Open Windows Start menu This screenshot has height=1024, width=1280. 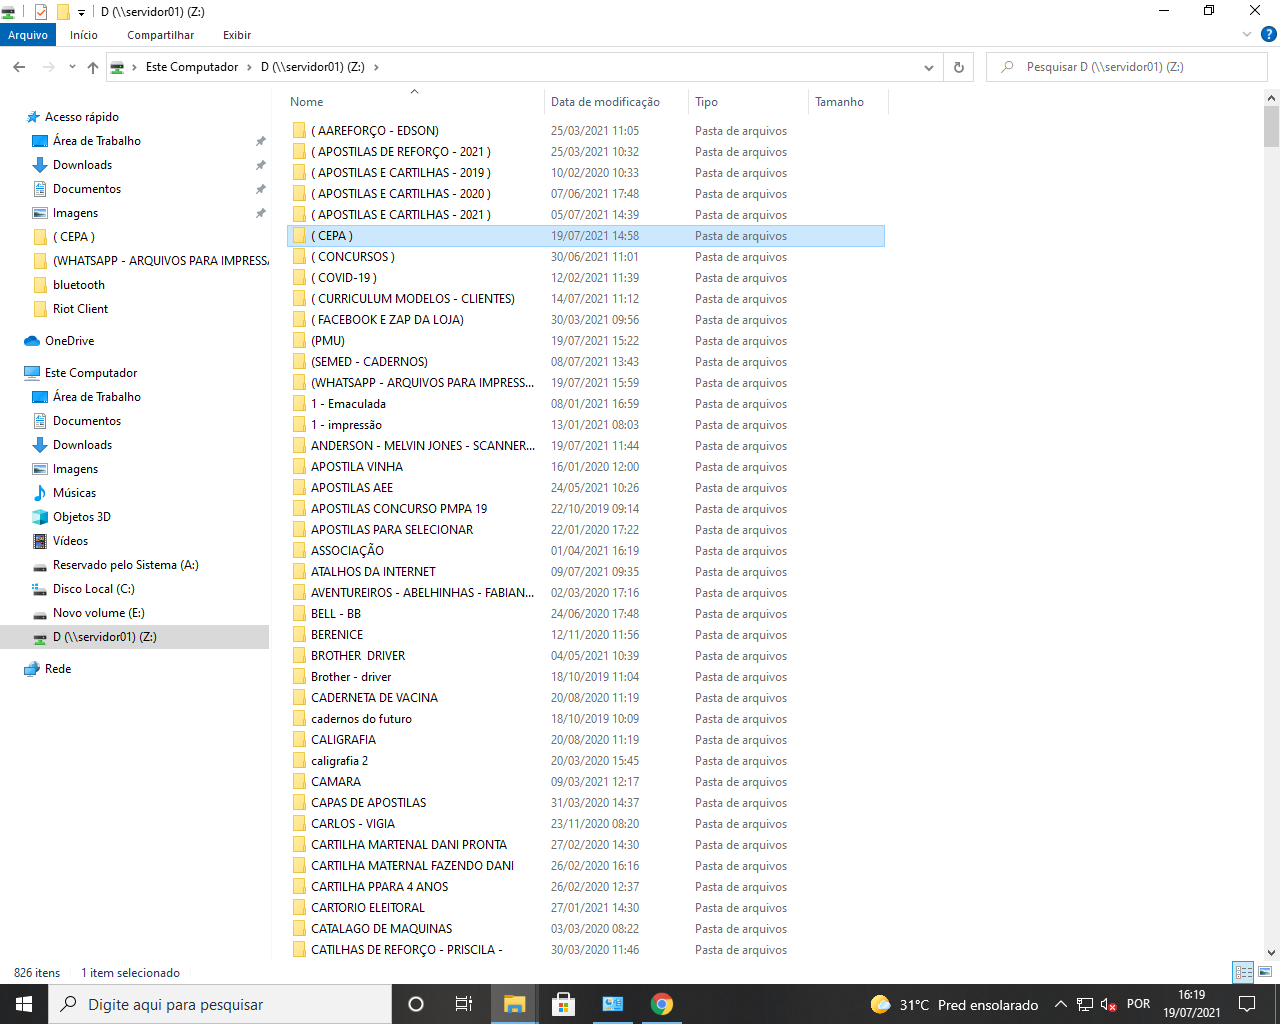[24, 1004]
